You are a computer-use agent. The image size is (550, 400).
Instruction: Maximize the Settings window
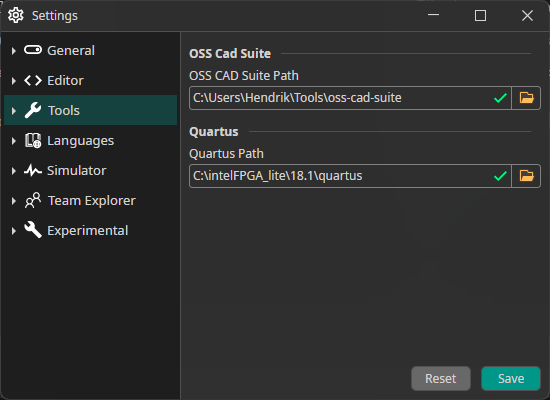point(480,15)
